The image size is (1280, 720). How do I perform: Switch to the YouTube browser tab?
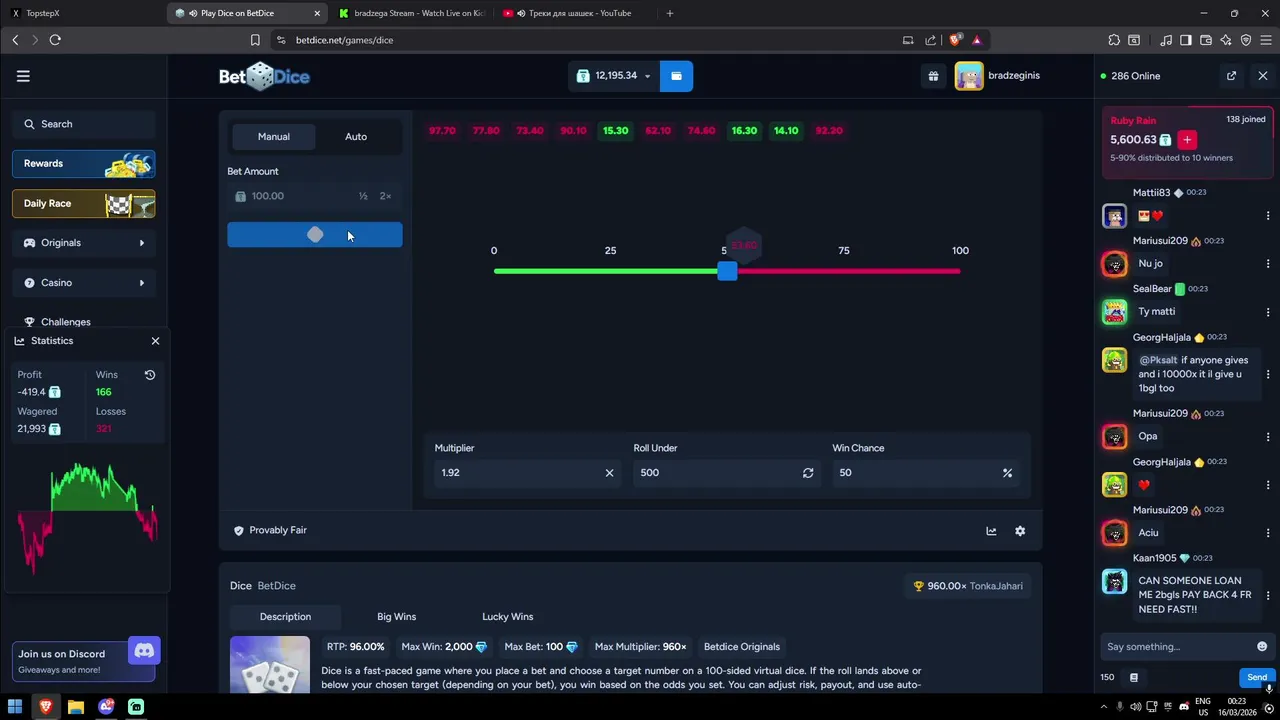575,13
